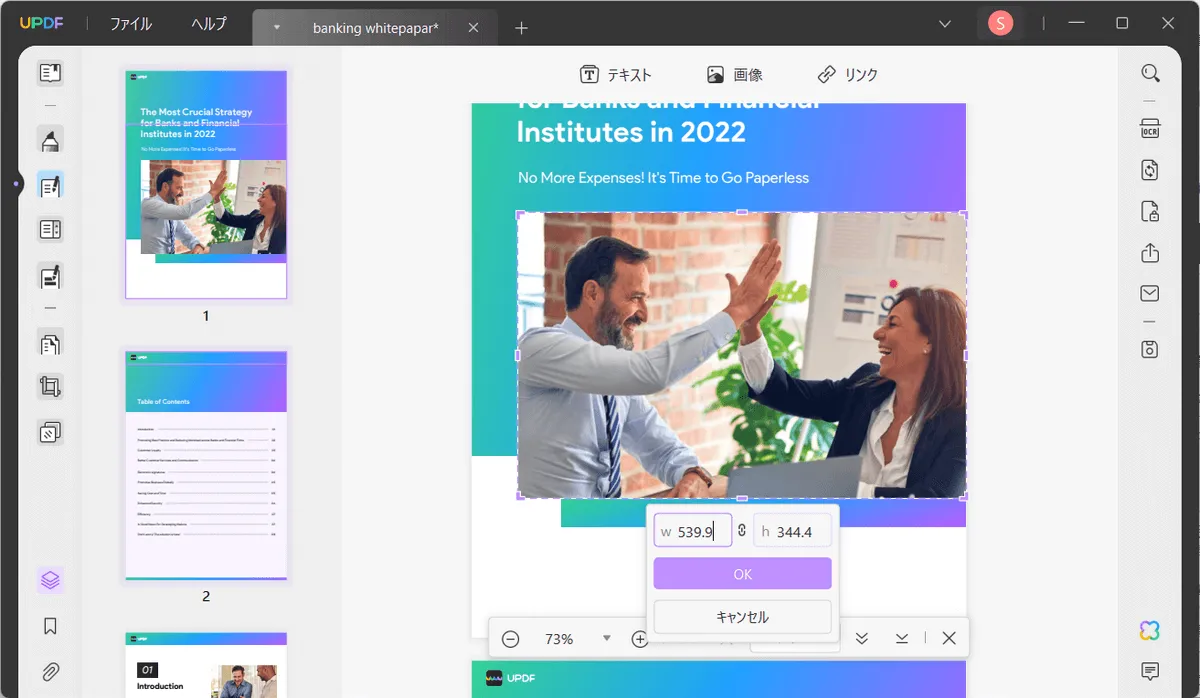Add a new tab

(521, 28)
